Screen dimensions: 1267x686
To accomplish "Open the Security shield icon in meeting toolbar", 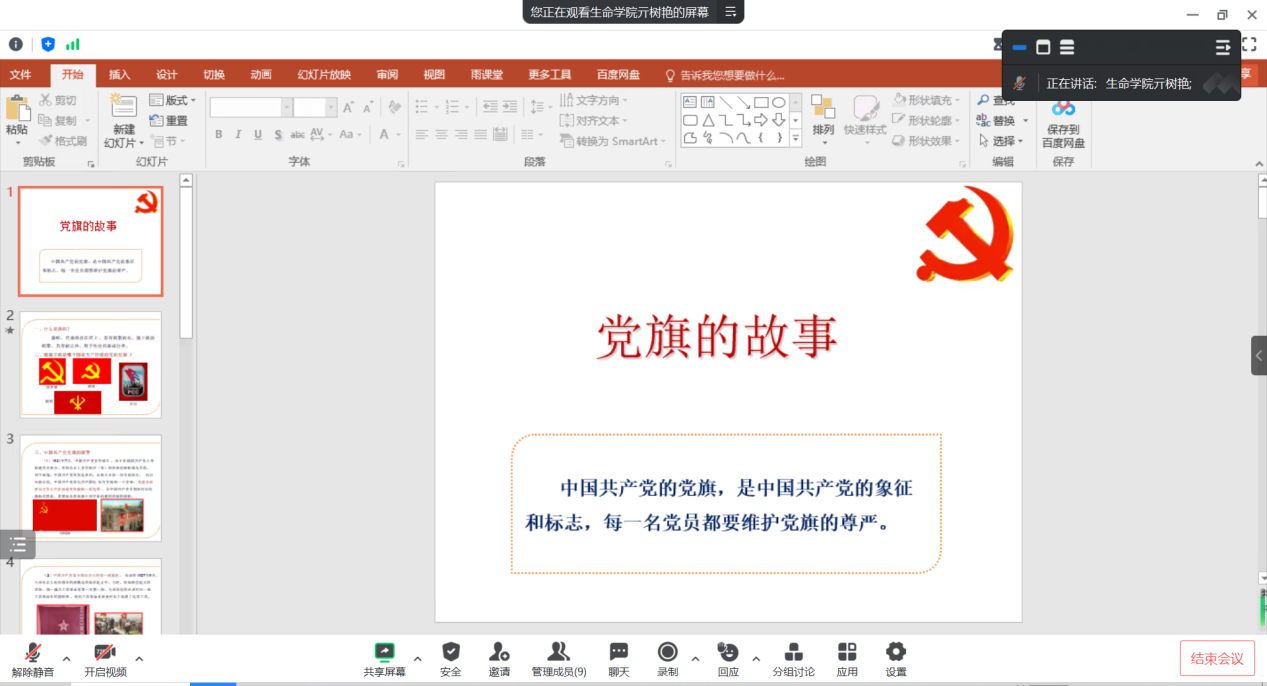I will pyautogui.click(x=451, y=651).
